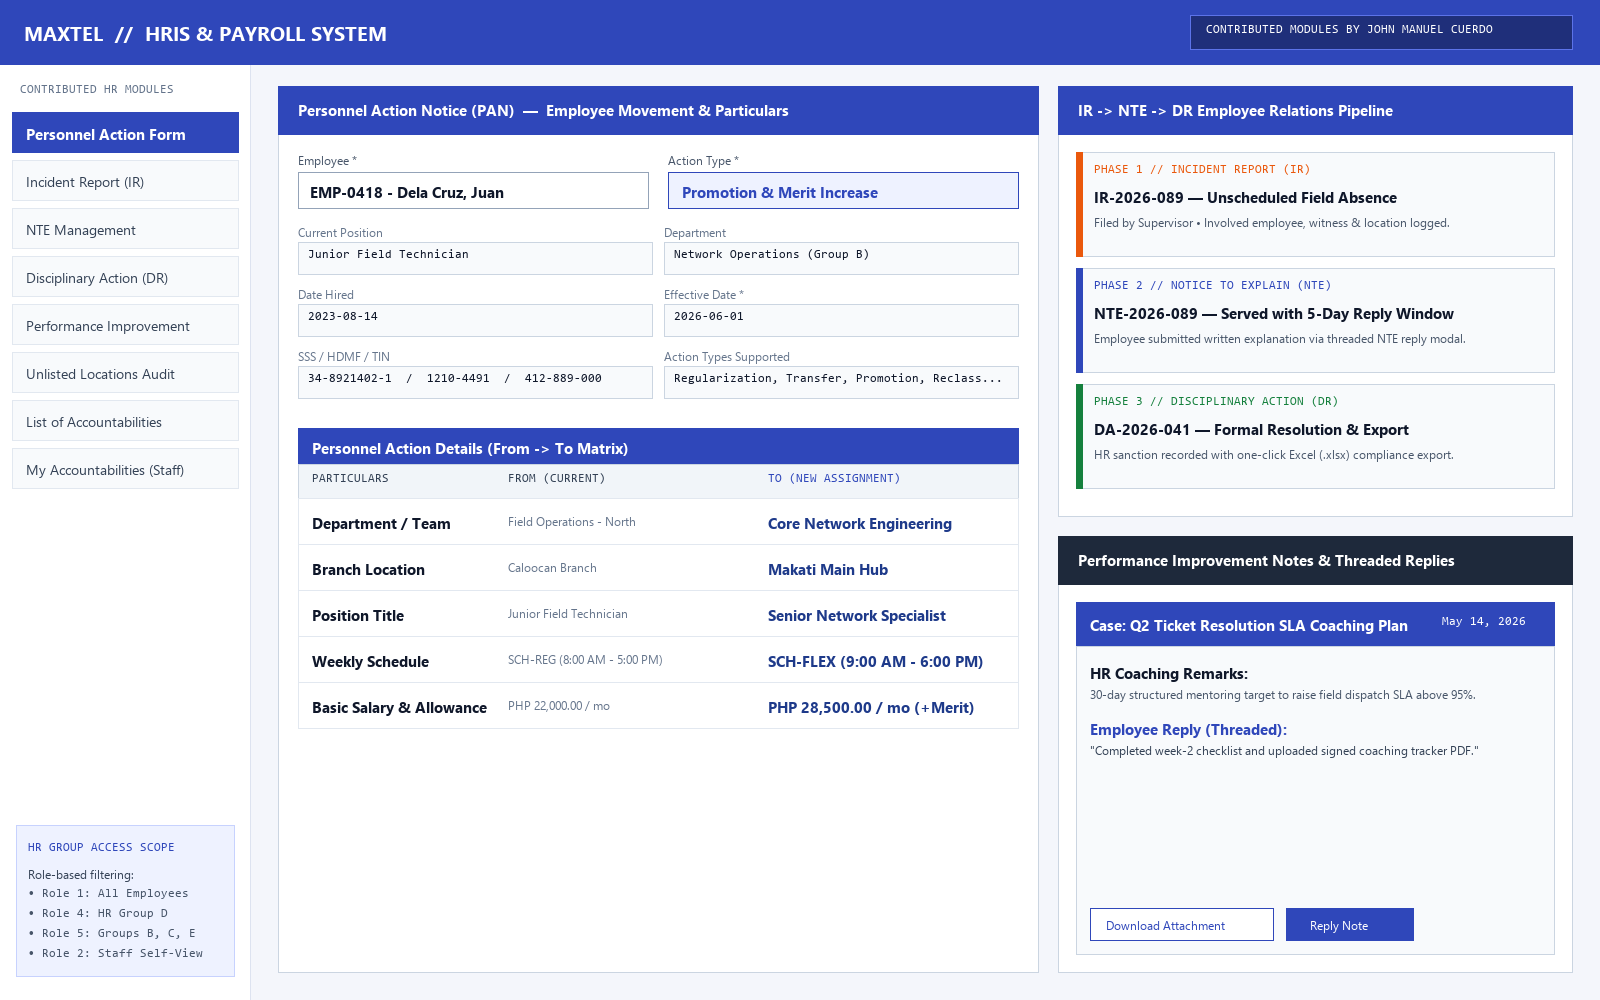Open Incident Report (IR) module
This screenshot has height=1000, width=1600.
click(125, 181)
